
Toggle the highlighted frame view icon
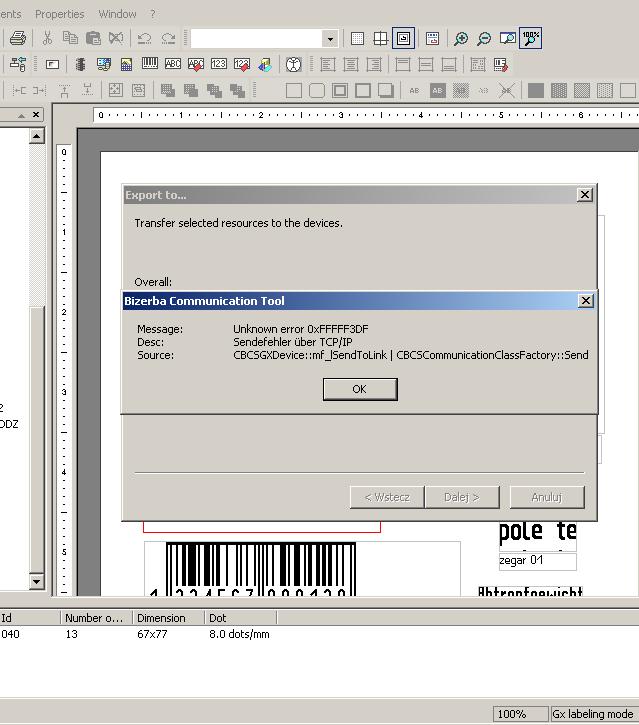coord(403,38)
